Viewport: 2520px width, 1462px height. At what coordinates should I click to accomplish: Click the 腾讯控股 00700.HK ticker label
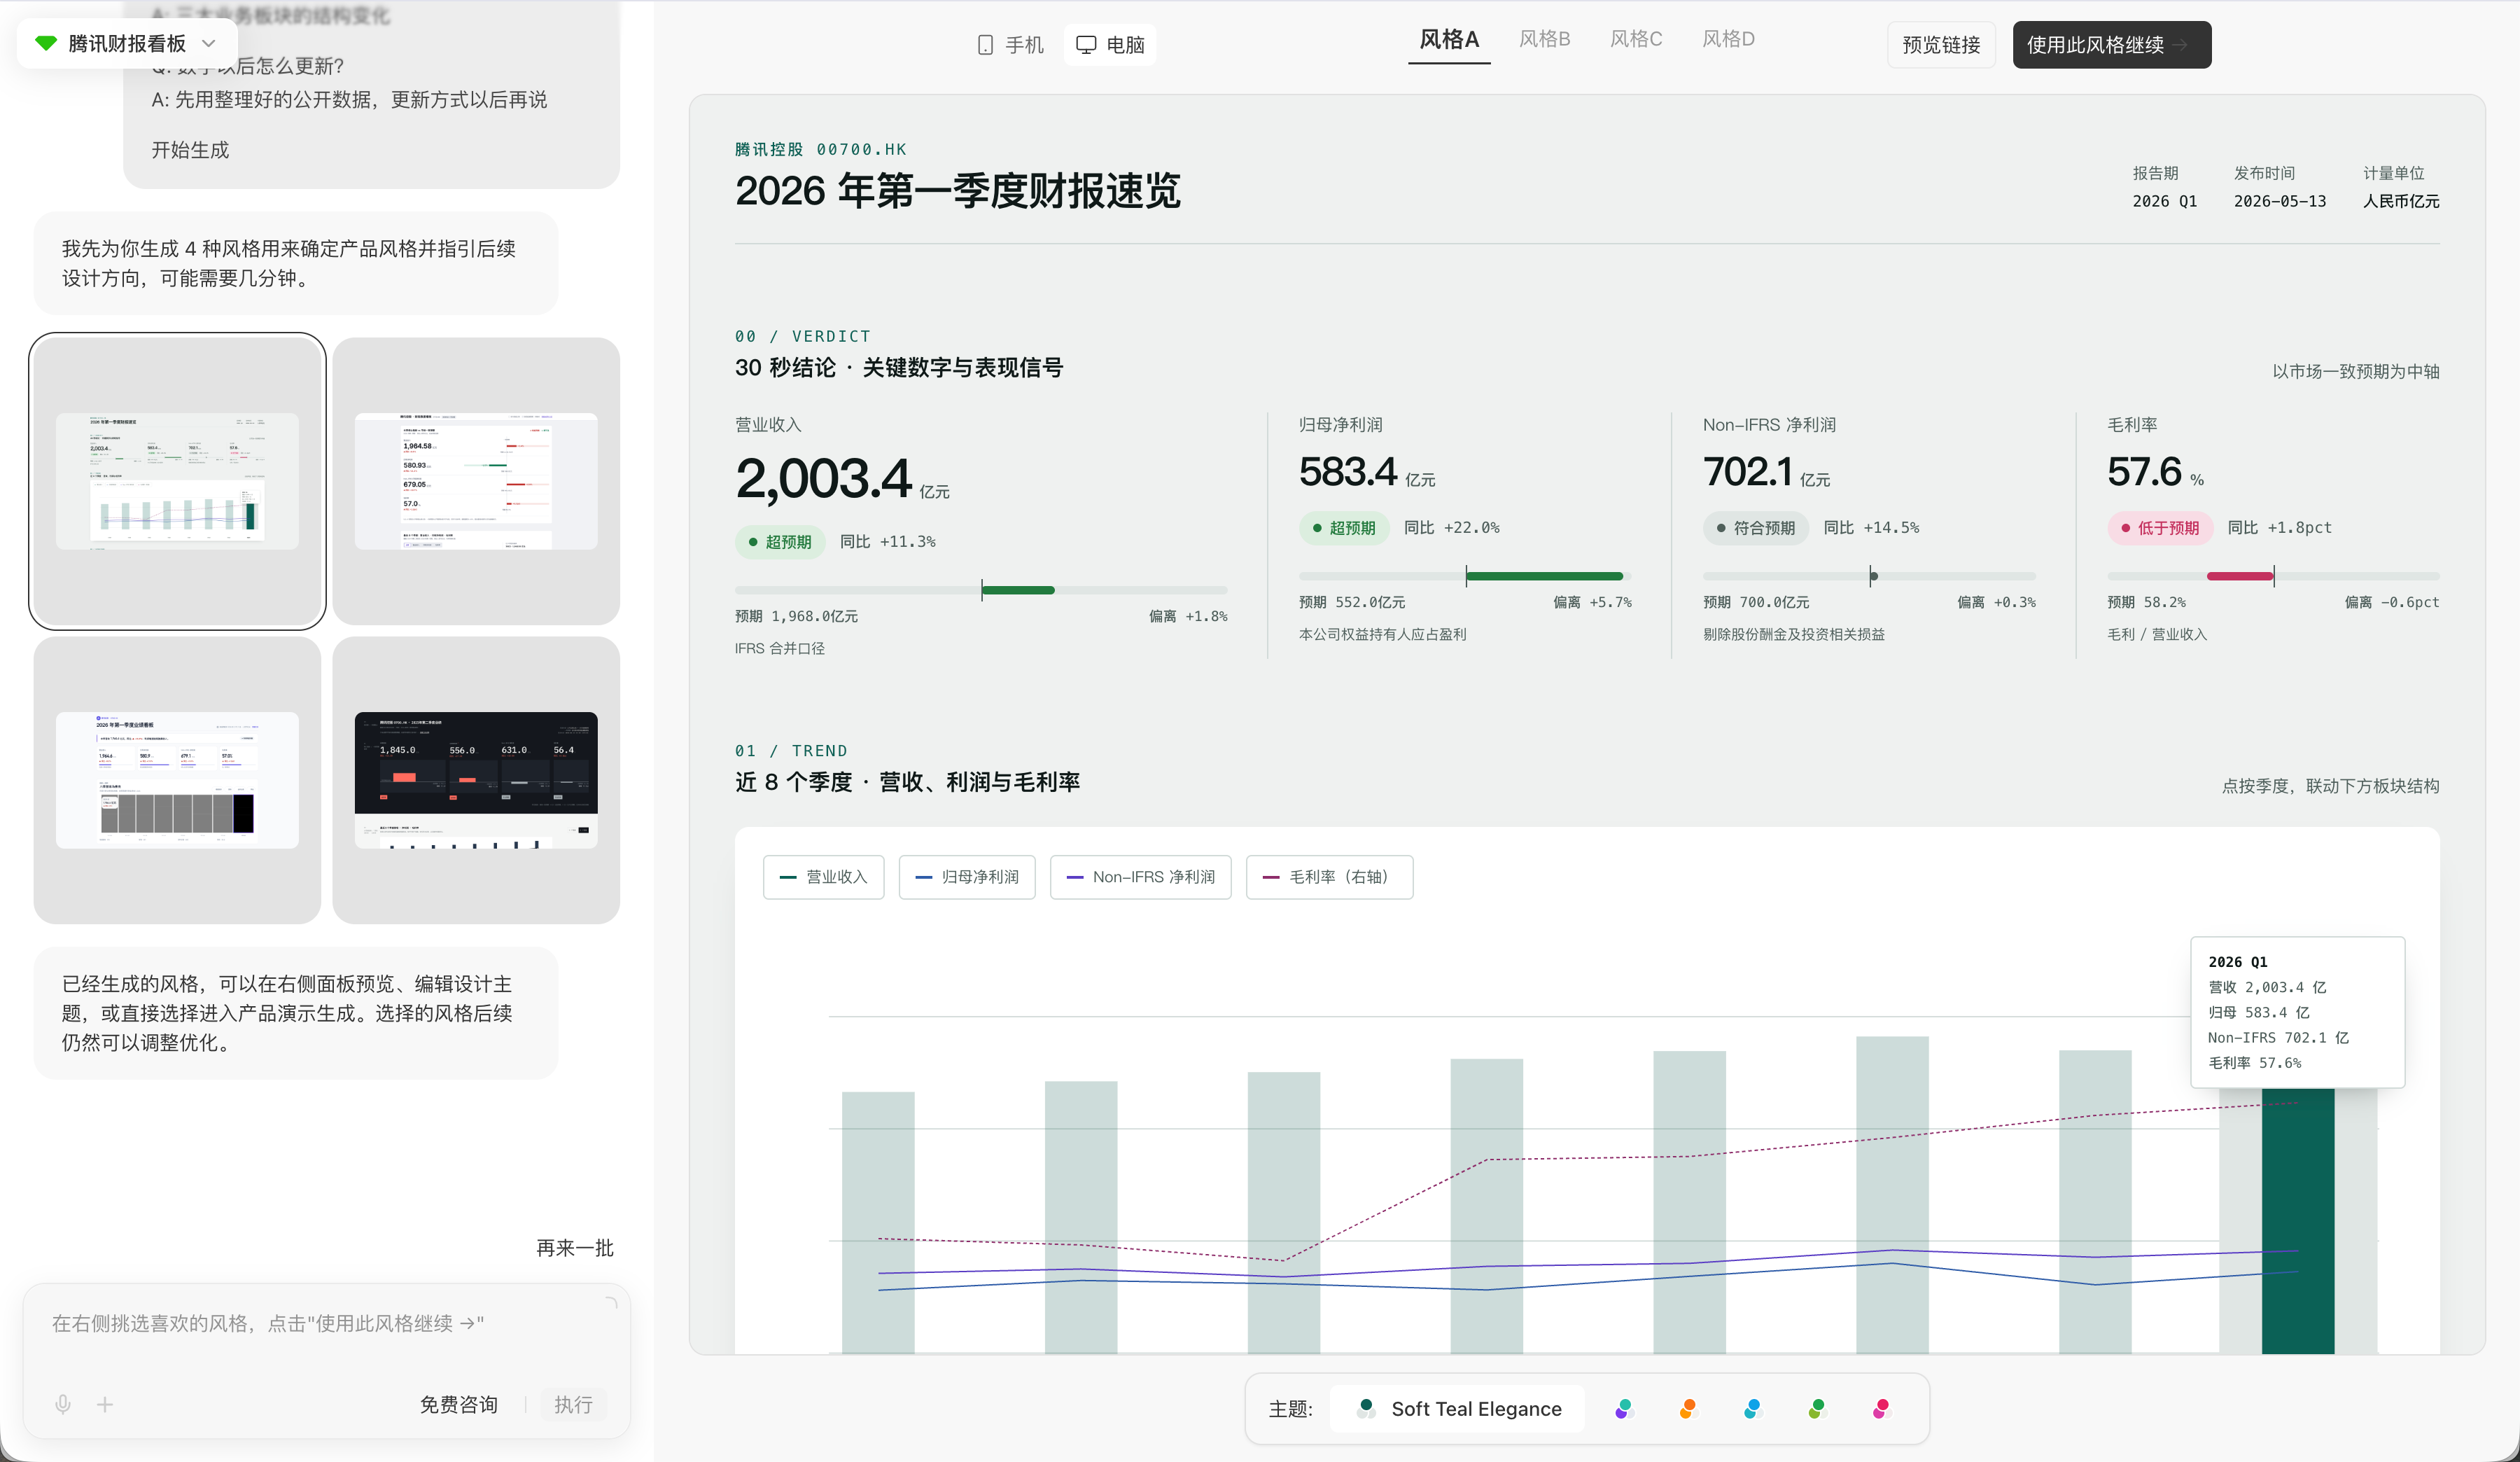tap(820, 149)
